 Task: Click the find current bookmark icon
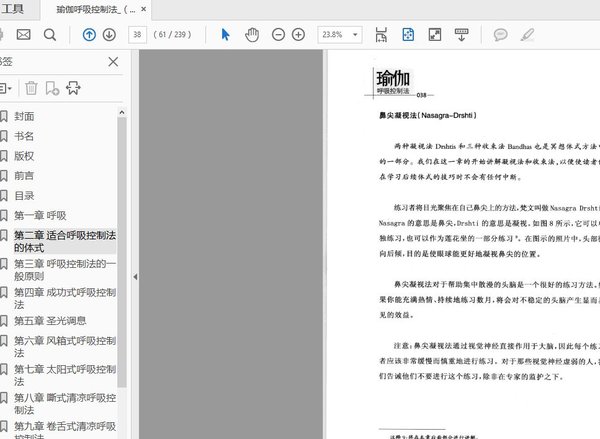pyautogui.click(x=73, y=88)
